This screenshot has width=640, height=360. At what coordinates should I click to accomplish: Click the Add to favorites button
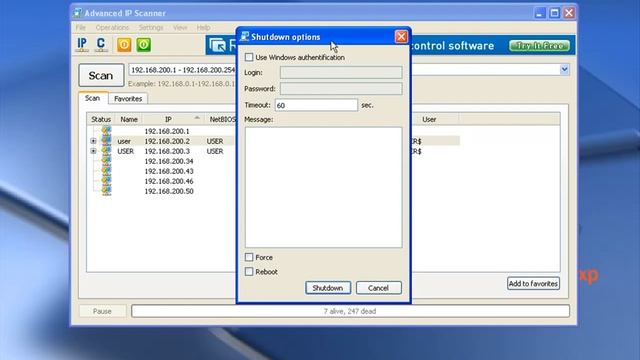533,283
